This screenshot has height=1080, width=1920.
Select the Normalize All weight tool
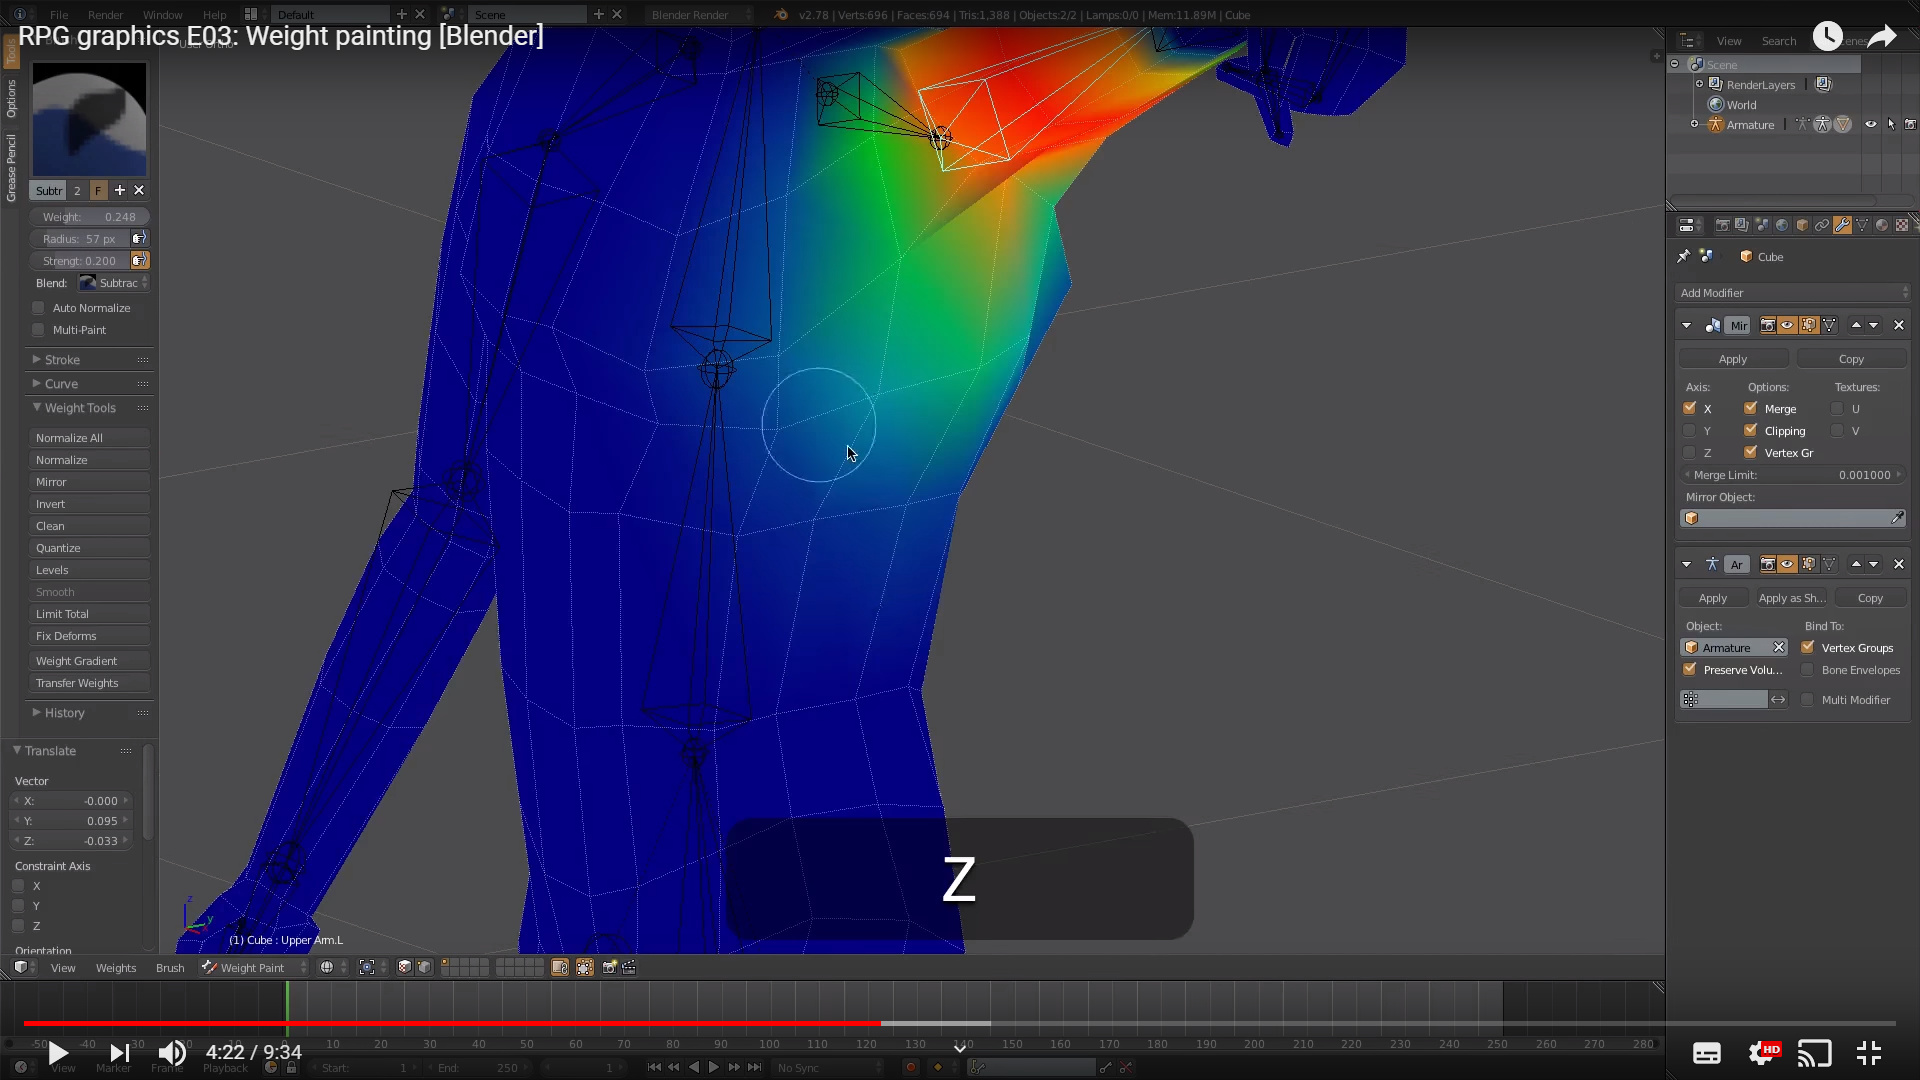(x=69, y=436)
